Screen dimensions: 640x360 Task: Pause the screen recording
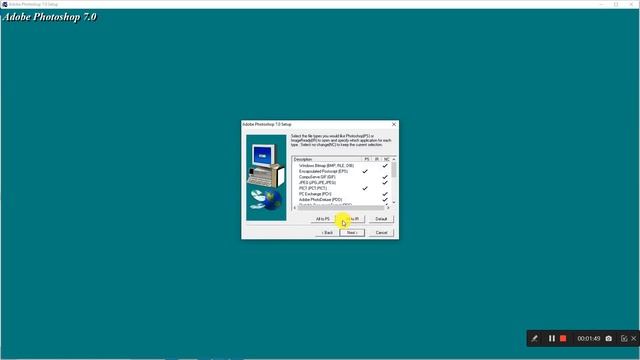tap(551, 338)
